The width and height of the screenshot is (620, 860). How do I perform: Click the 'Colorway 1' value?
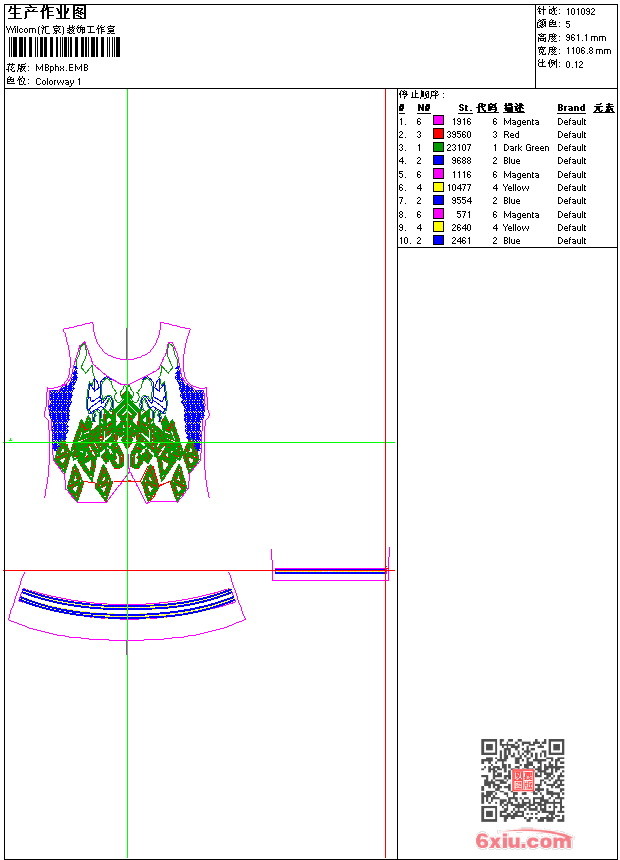click(x=58, y=82)
